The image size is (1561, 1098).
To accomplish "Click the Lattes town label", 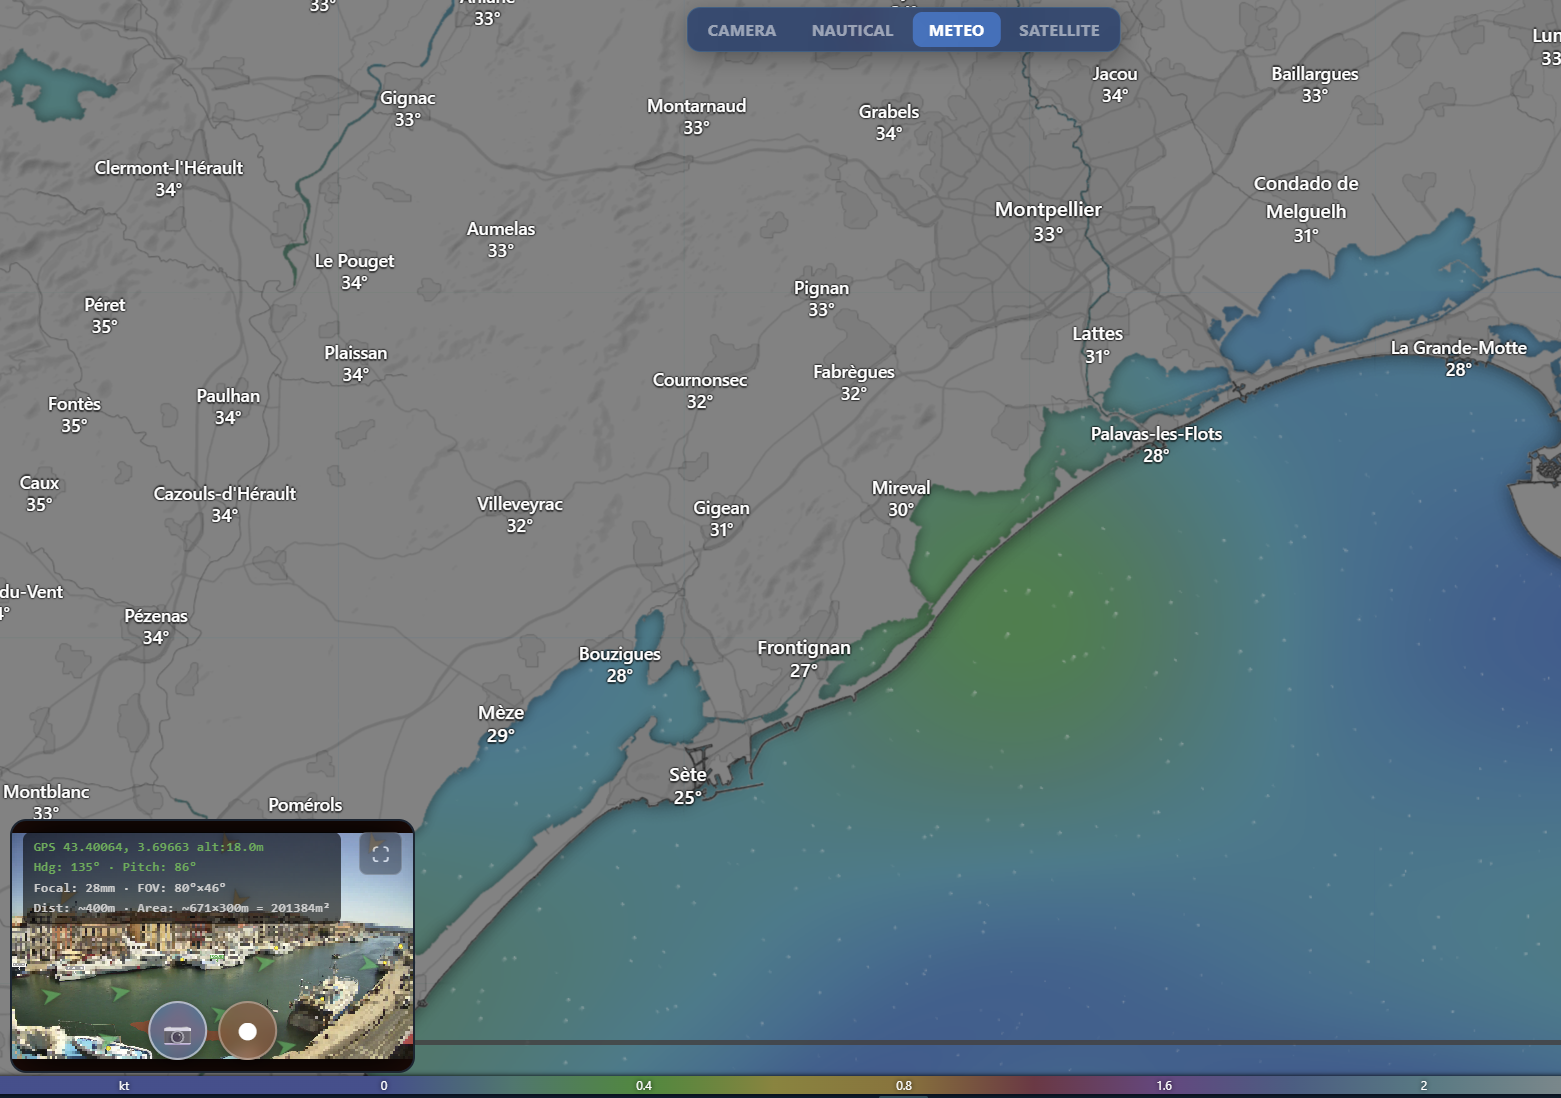I will (x=1098, y=334).
